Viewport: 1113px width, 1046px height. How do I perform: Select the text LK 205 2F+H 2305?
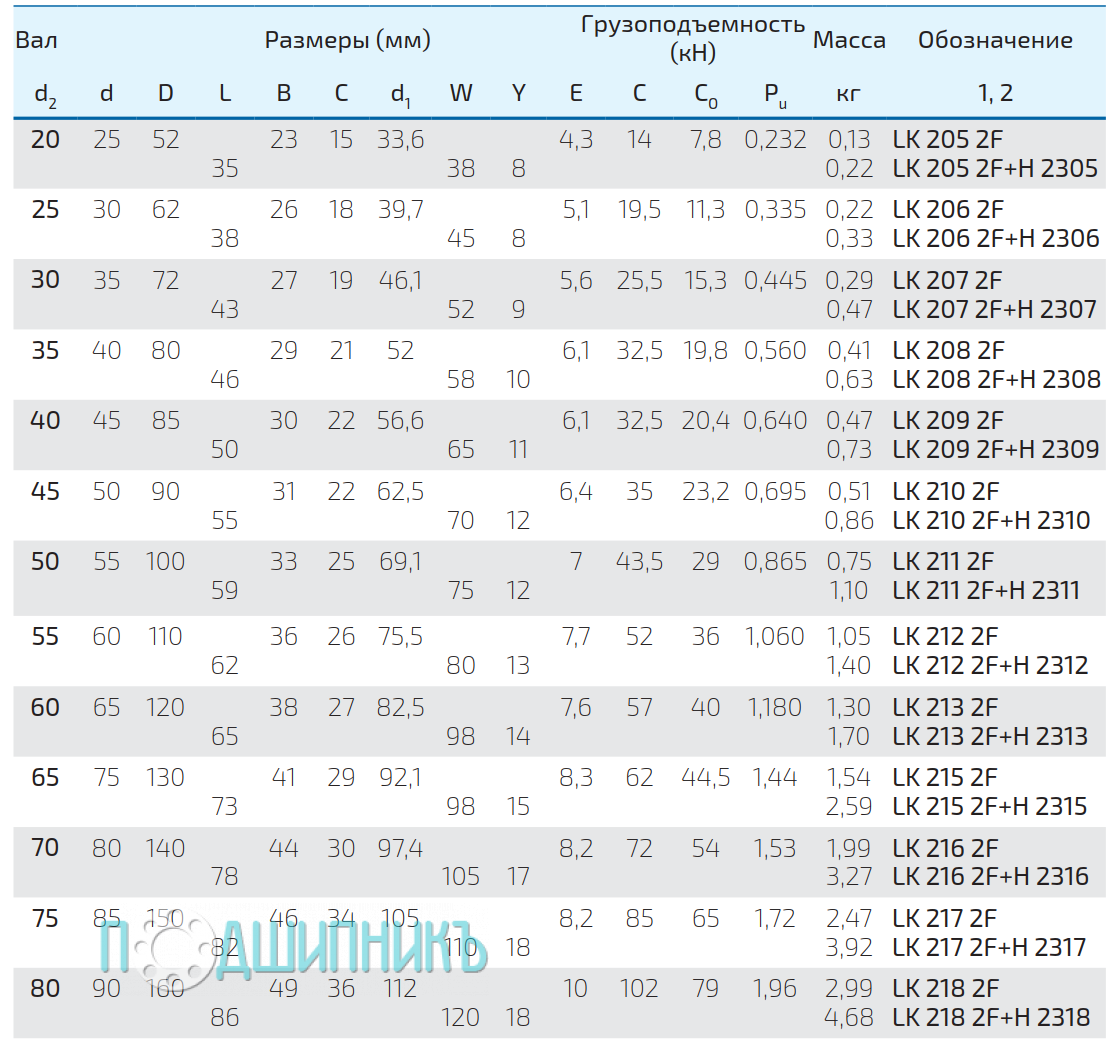(995, 168)
